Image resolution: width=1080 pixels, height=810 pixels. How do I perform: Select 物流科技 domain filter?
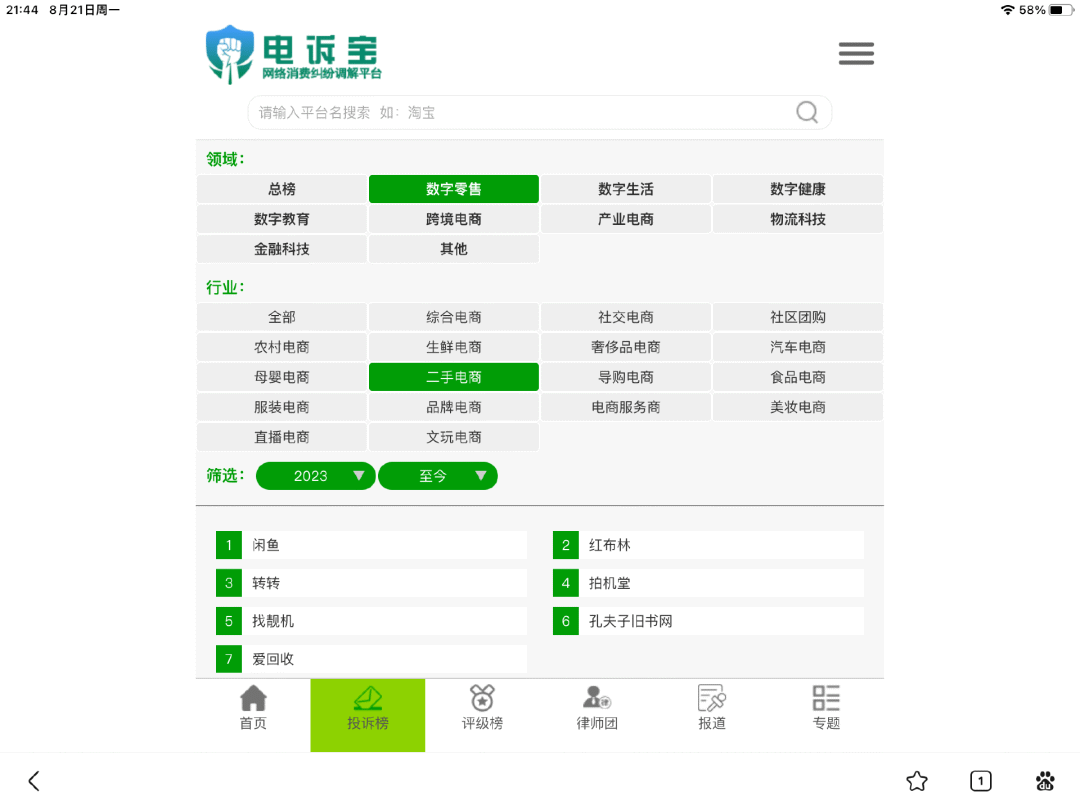pyautogui.click(x=798, y=219)
